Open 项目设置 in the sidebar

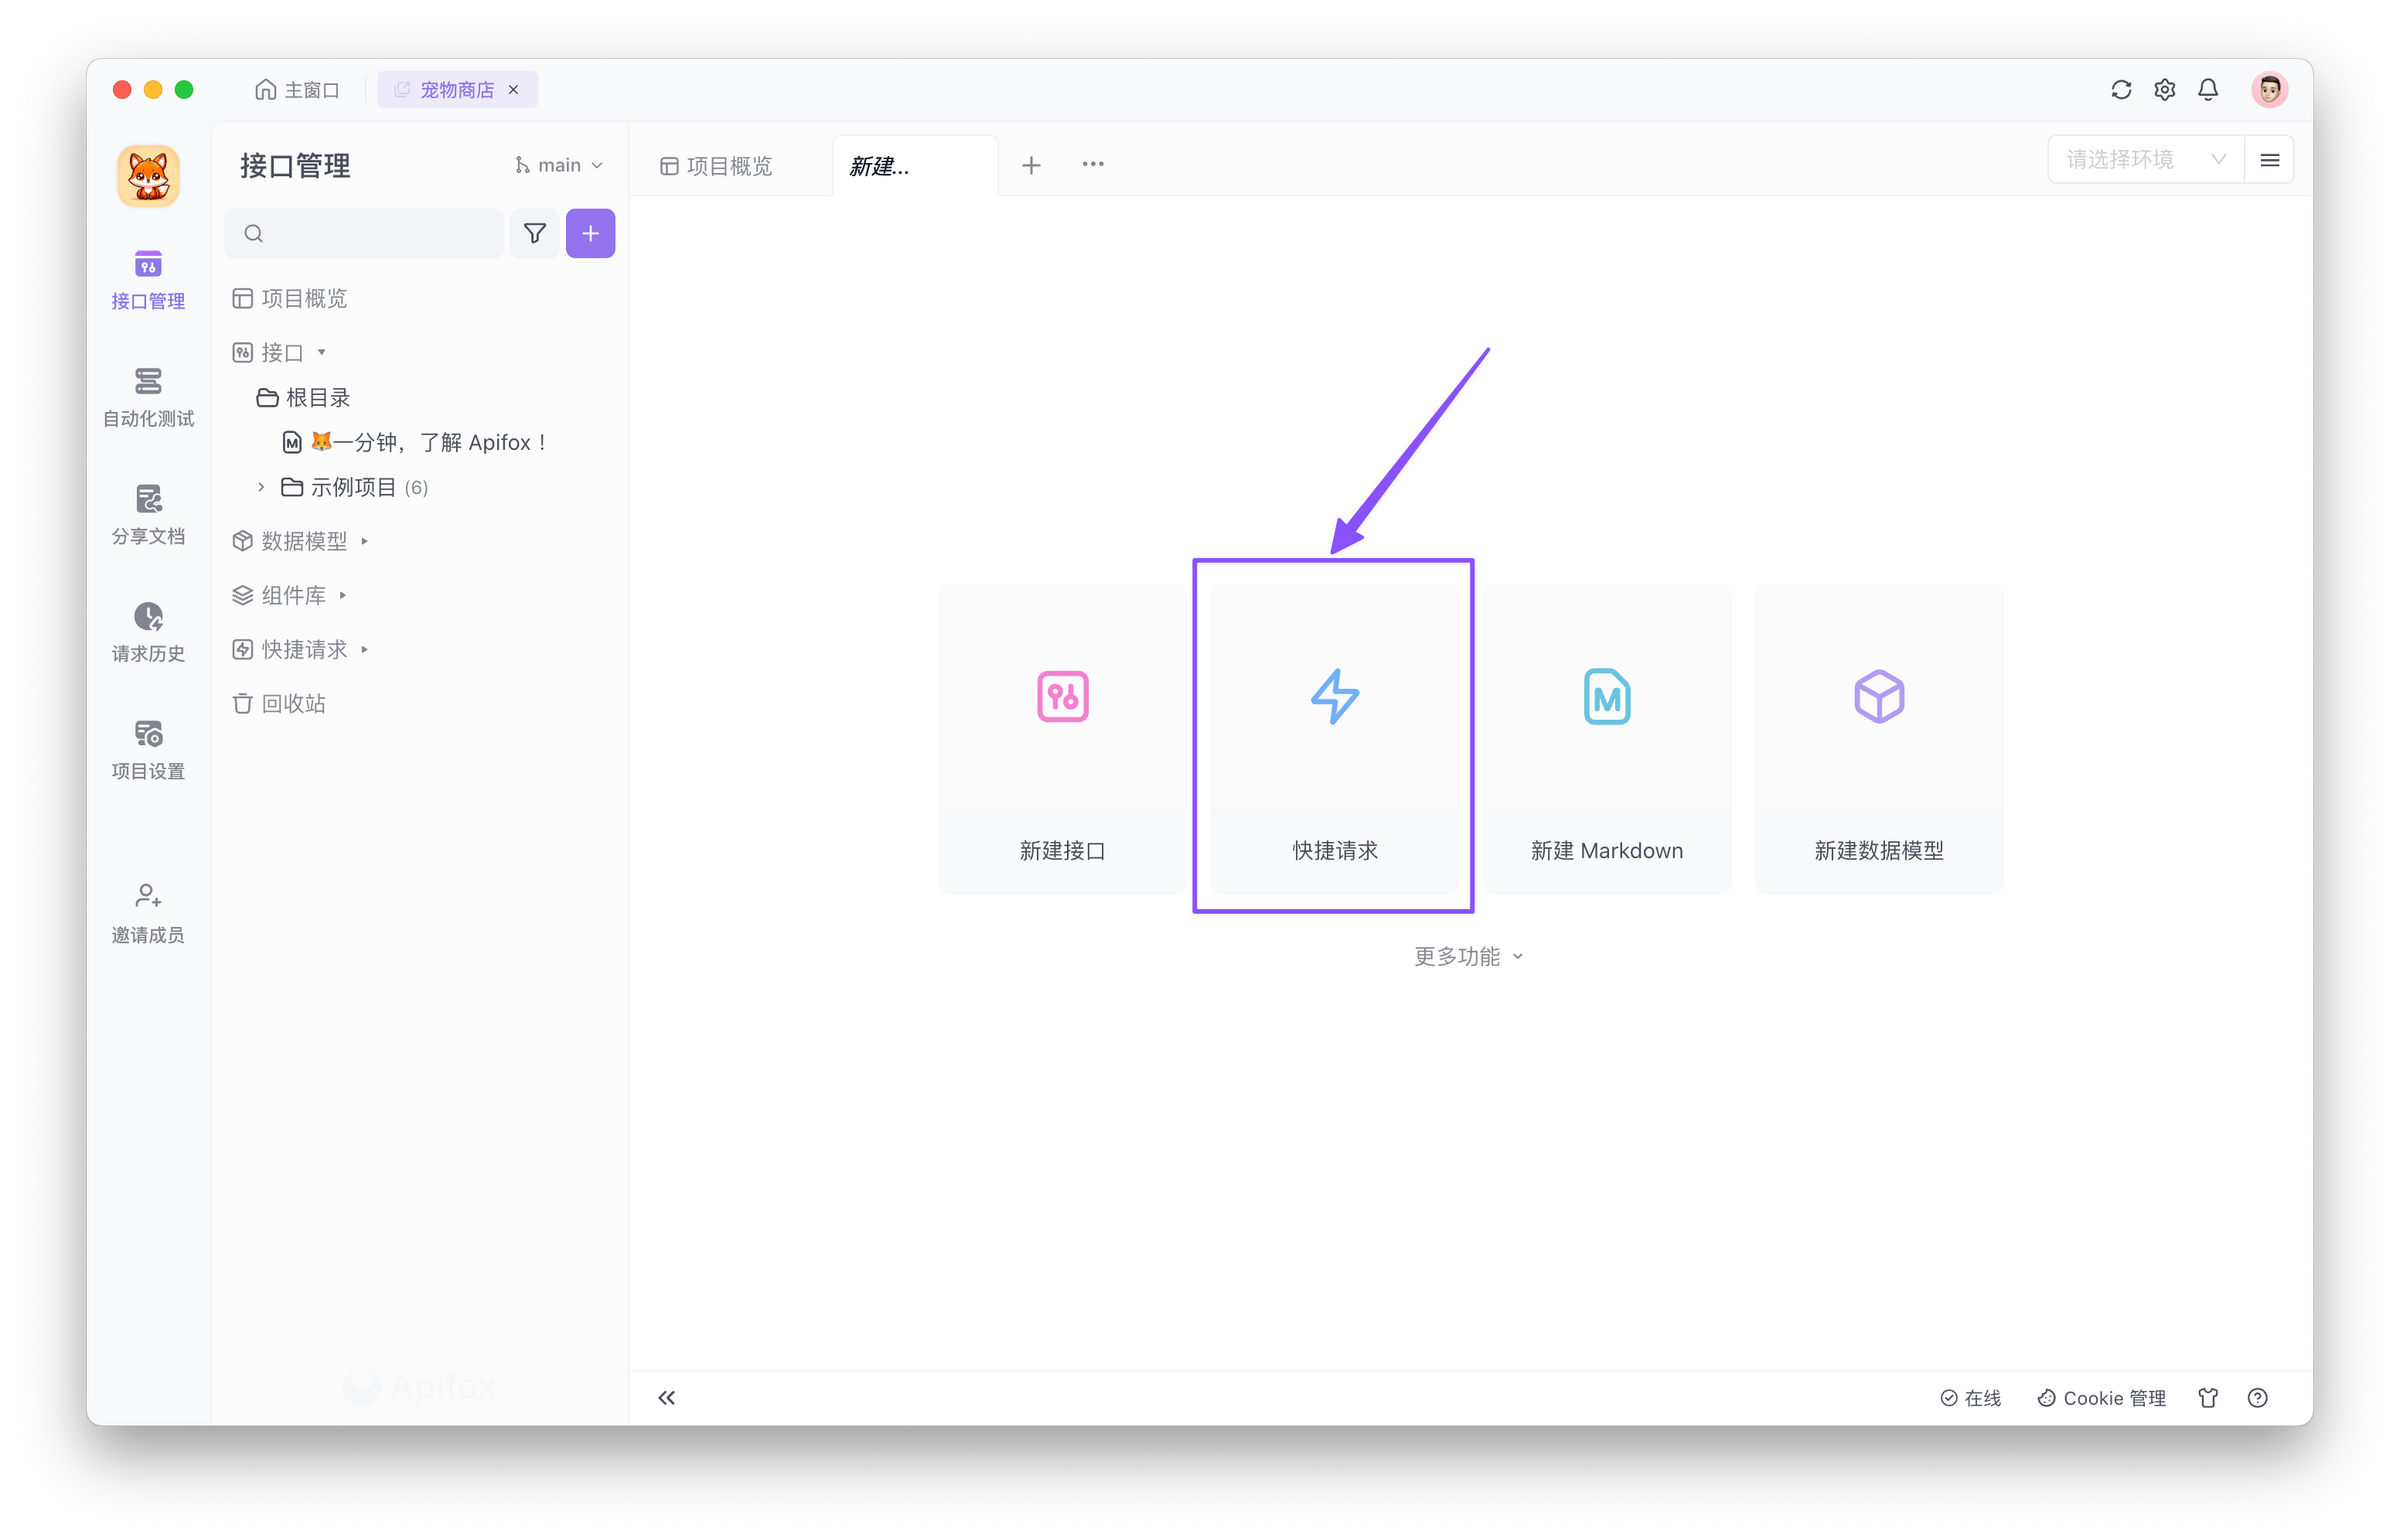coord(148,750)
